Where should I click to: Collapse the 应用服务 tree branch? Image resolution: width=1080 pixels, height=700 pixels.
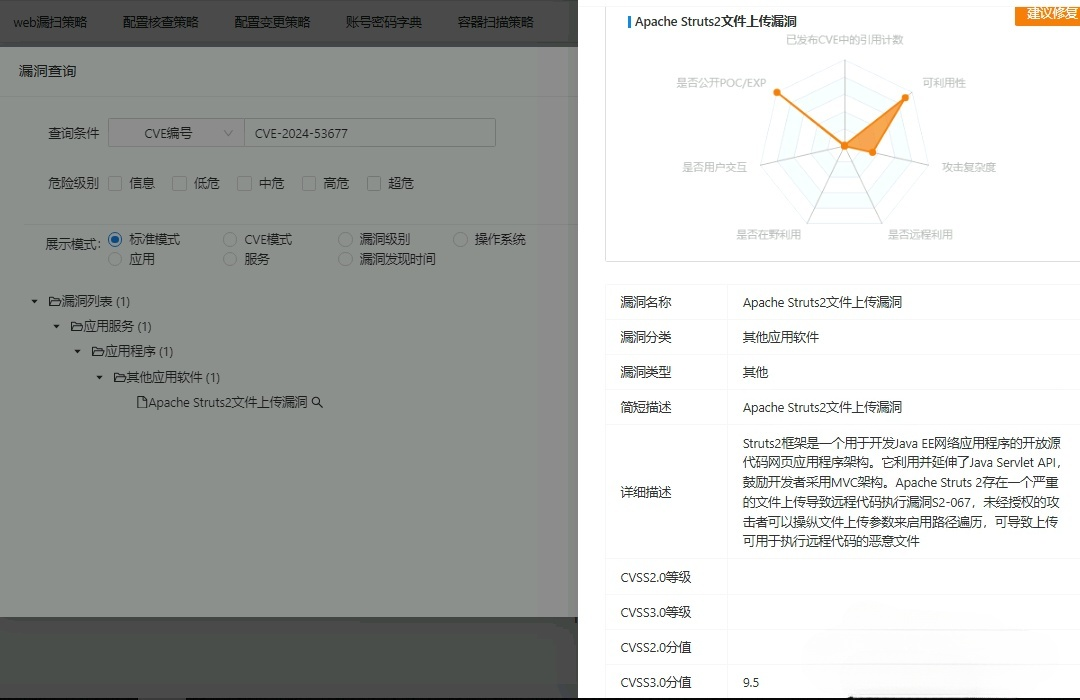56,326
